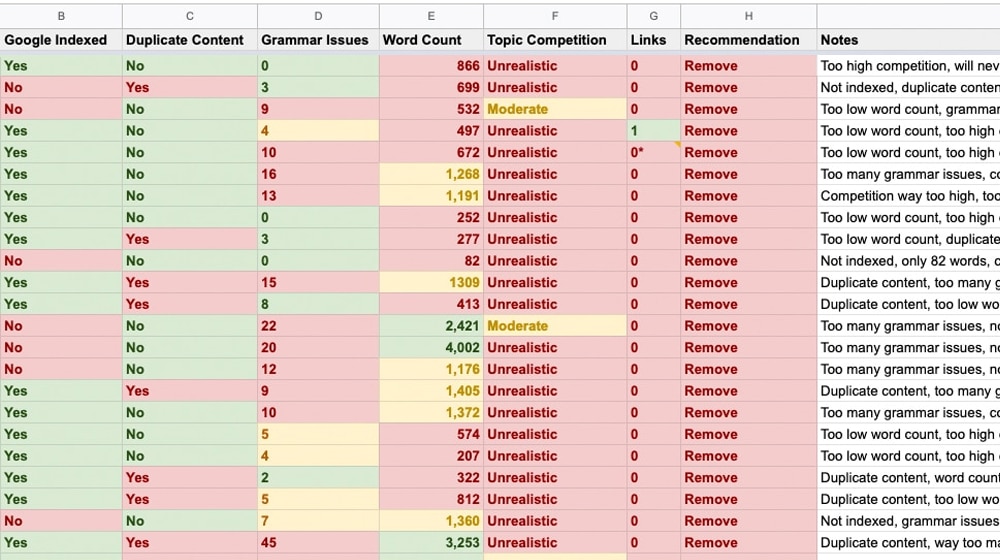Select the word count cell 3,253
Viewport: 1000px width, 560px height.
point(431,543)
